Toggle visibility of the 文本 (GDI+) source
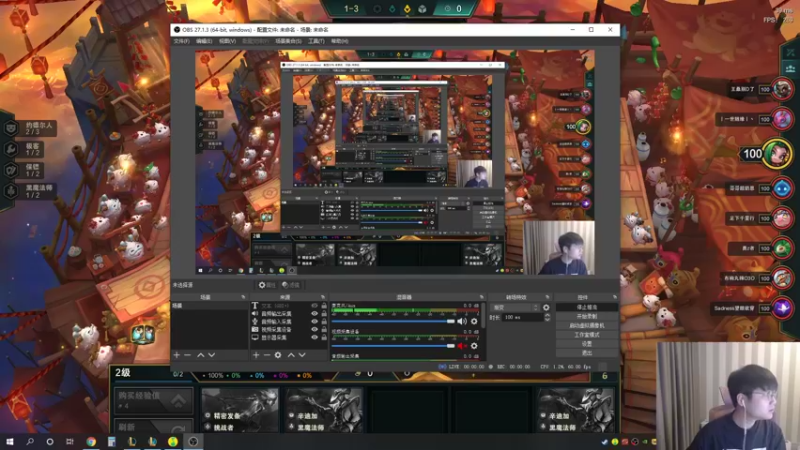This screenshot has height=450, width=800. [314, 306]
